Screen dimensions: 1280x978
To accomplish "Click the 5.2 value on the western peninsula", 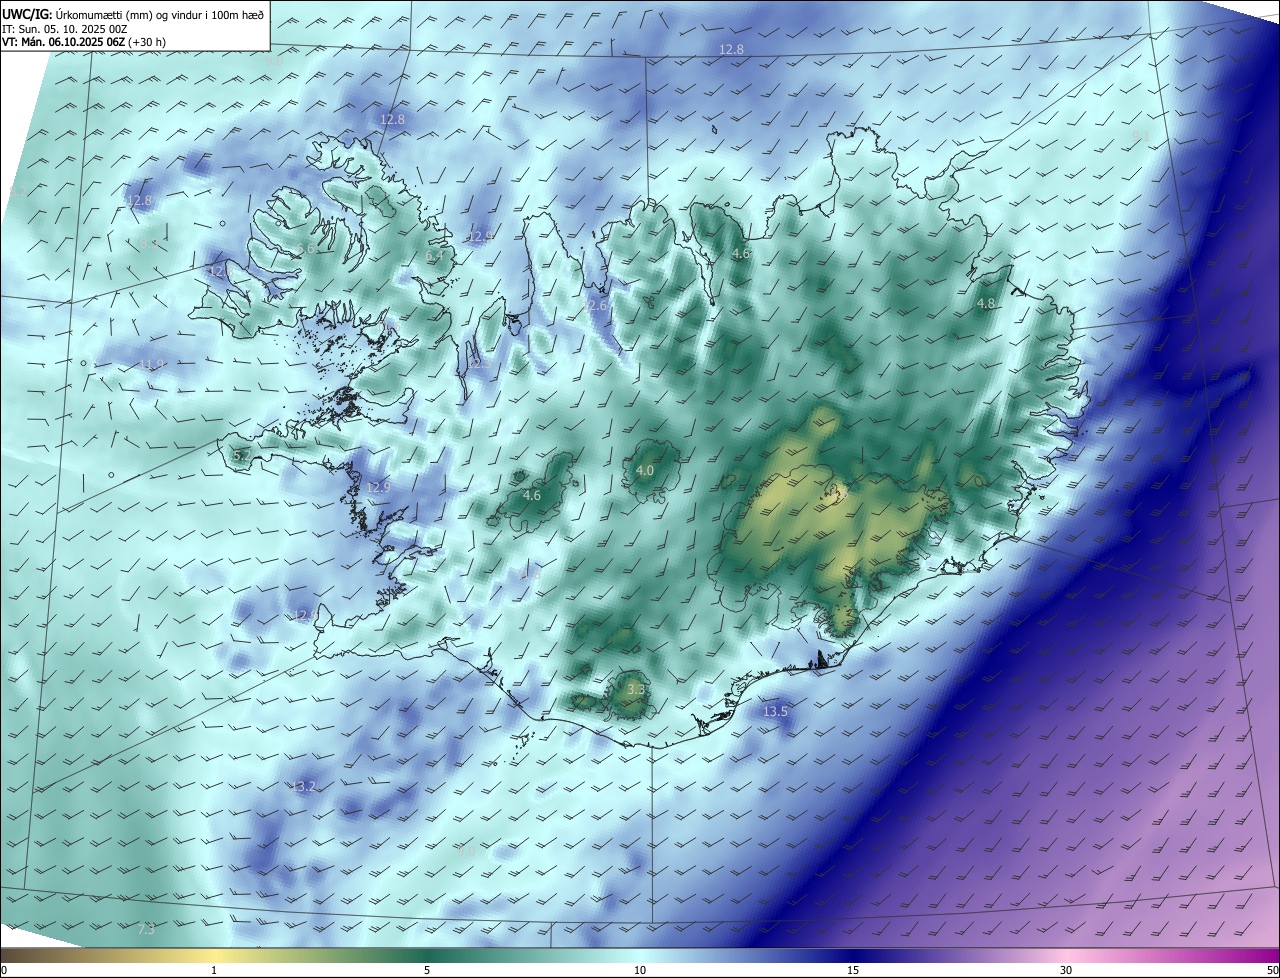I will 242,455.
